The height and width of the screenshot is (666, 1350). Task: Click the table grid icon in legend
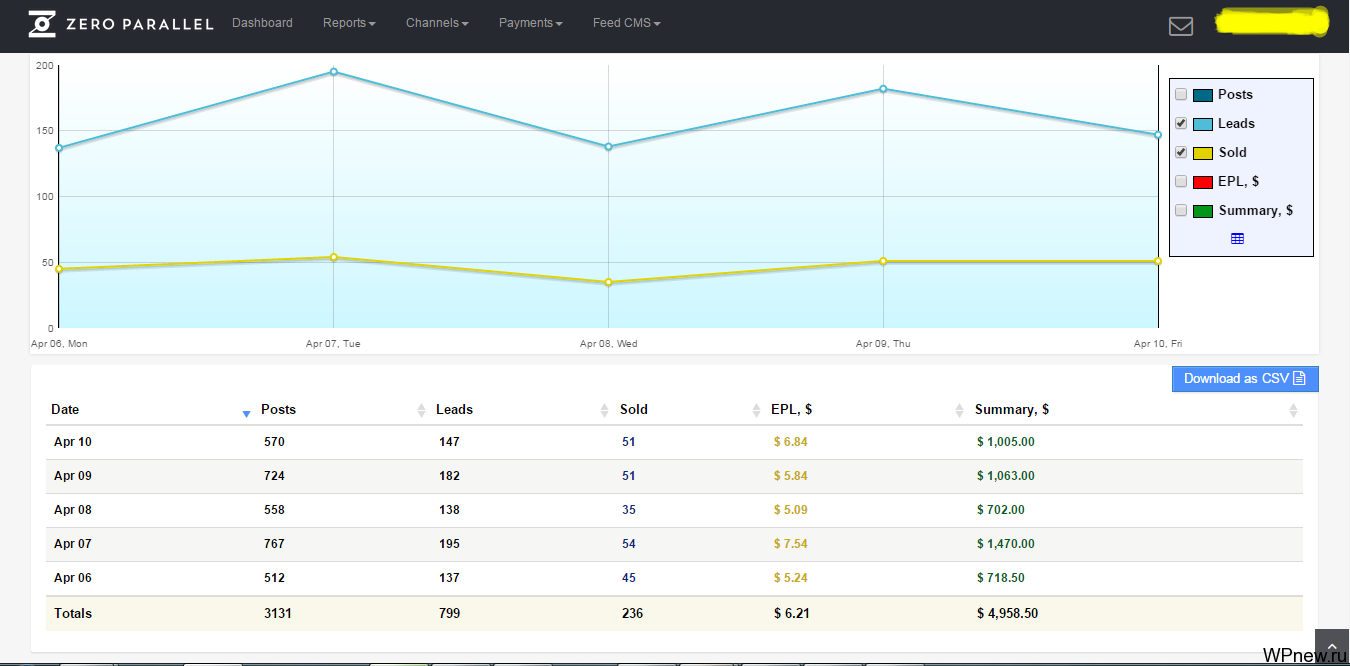[1237, 239]
